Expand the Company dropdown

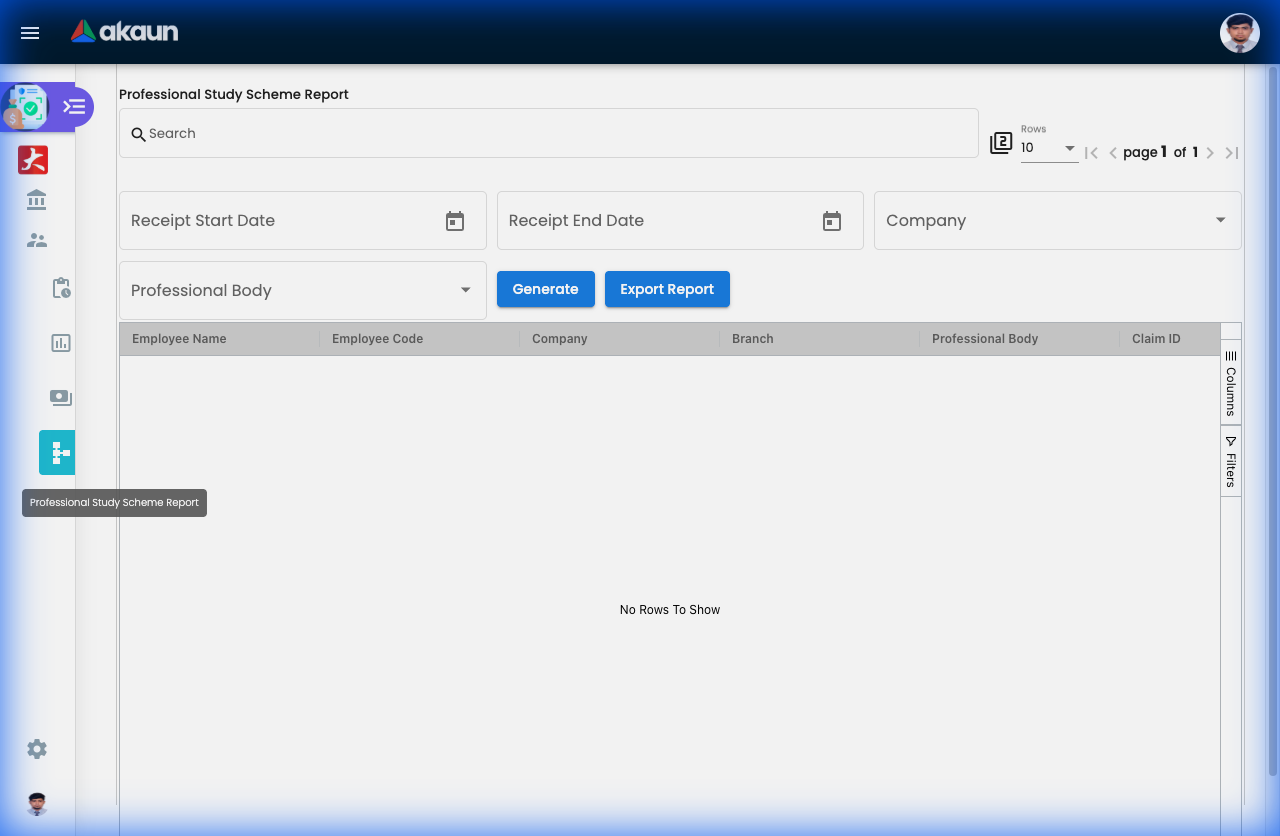(x=1220, y=220)
